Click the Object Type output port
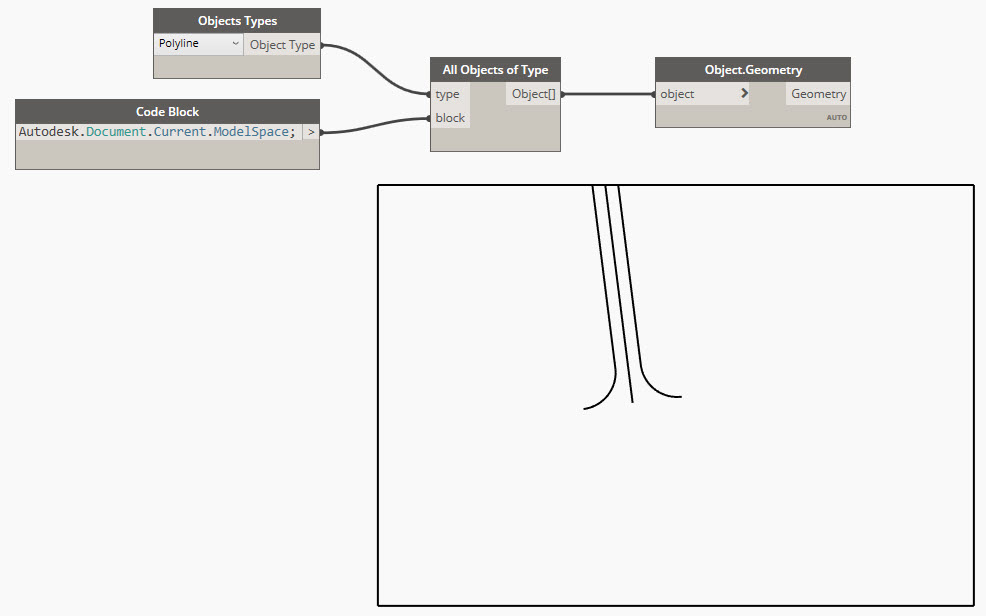 [x=282, y=45]
